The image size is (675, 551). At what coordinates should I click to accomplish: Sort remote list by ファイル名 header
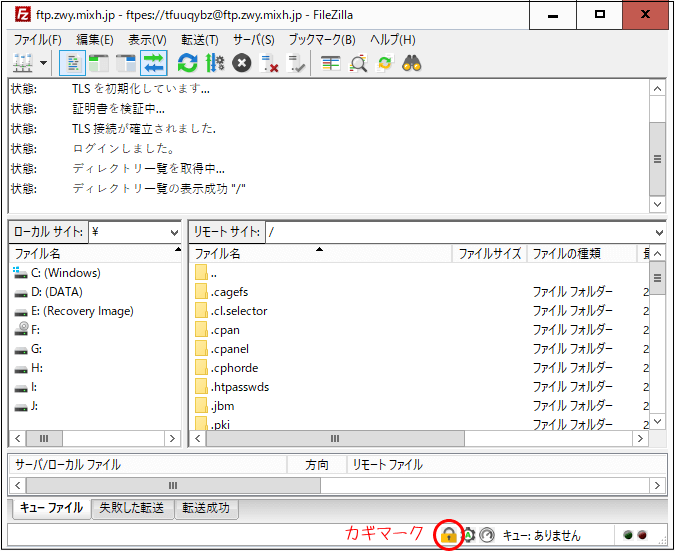coord(321,254)
